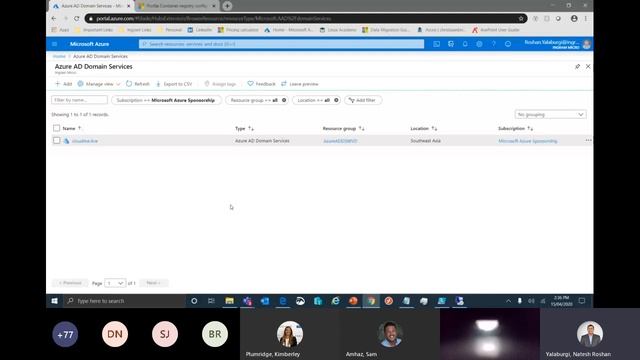Viewport: 640px width, 360px height.
Task: Open the Azure feedback smiley icon
Action: click(x=508, y=44)
